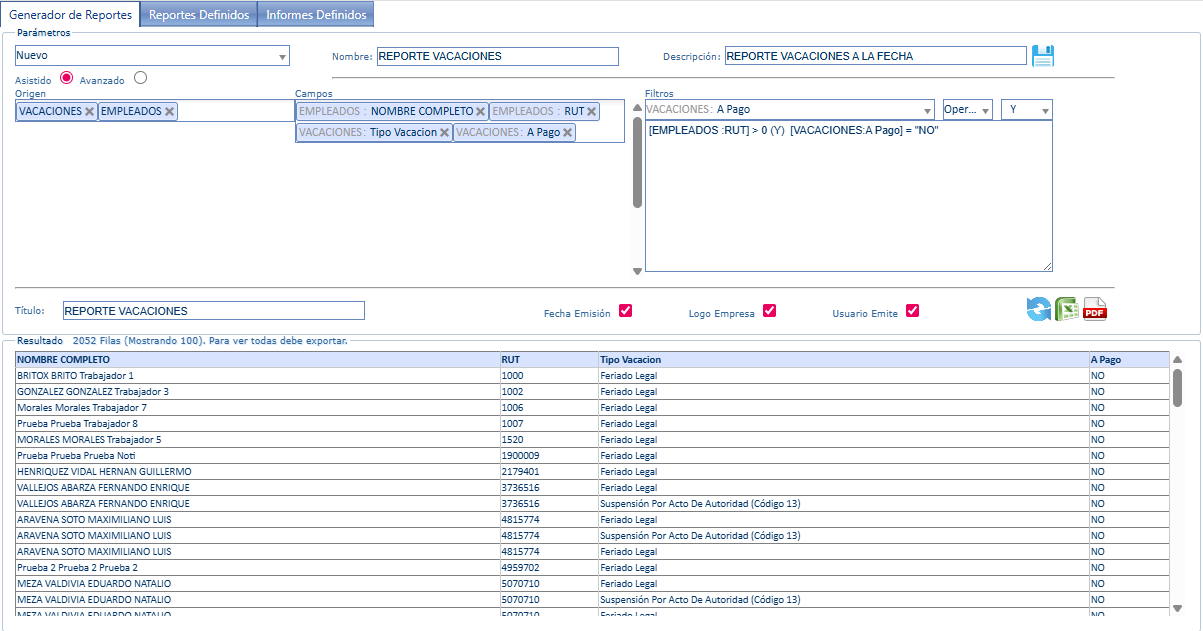
Task: Select the Asistido radio button
Action: pyautogui.click(x=67, y=78)
